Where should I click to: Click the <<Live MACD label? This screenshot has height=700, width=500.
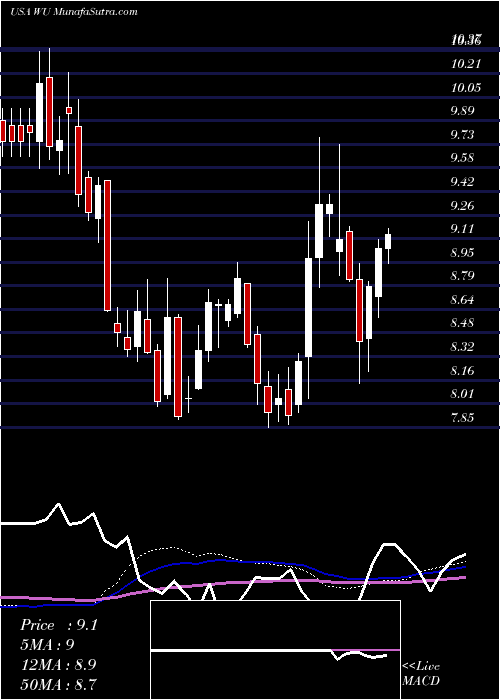click(421, 674)
